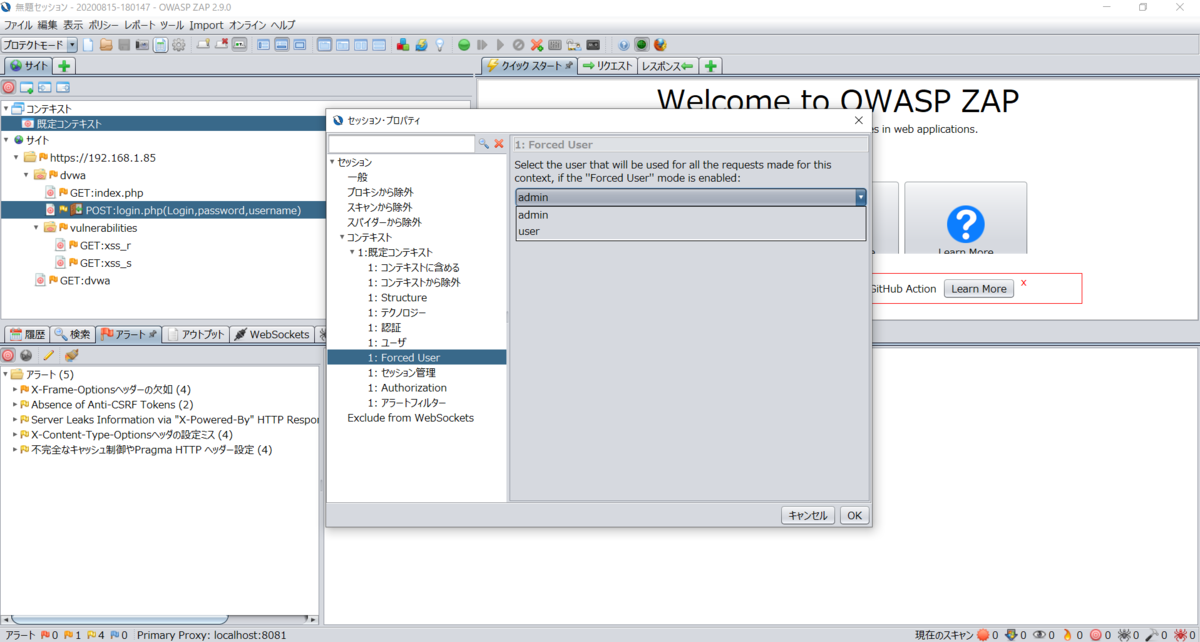Select '1: 認証' in dialog tree
This screenshot has height=642, width=1200.
384,328
